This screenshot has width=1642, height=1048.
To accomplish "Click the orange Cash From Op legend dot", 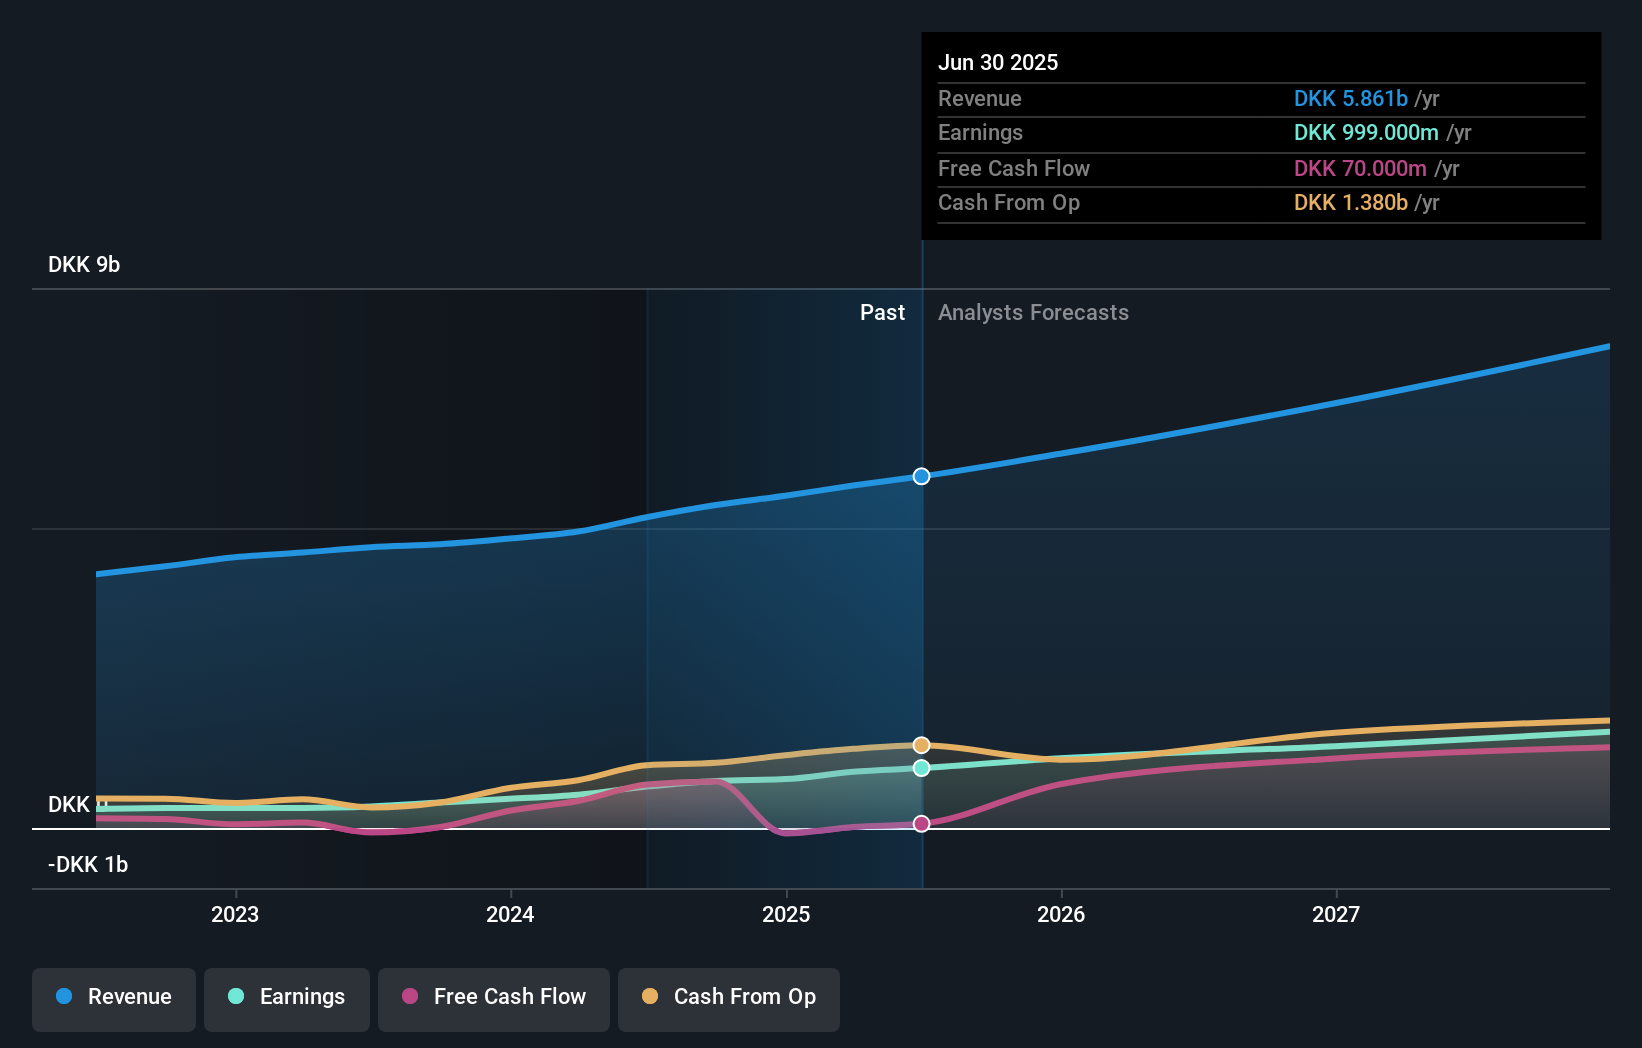I will (651, 997).
